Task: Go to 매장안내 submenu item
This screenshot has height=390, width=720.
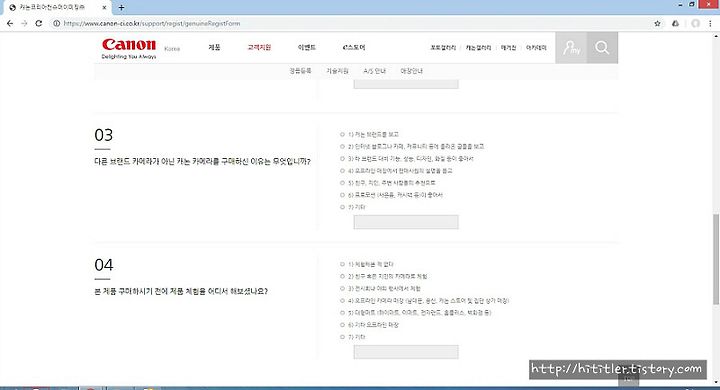Action: 411,71
